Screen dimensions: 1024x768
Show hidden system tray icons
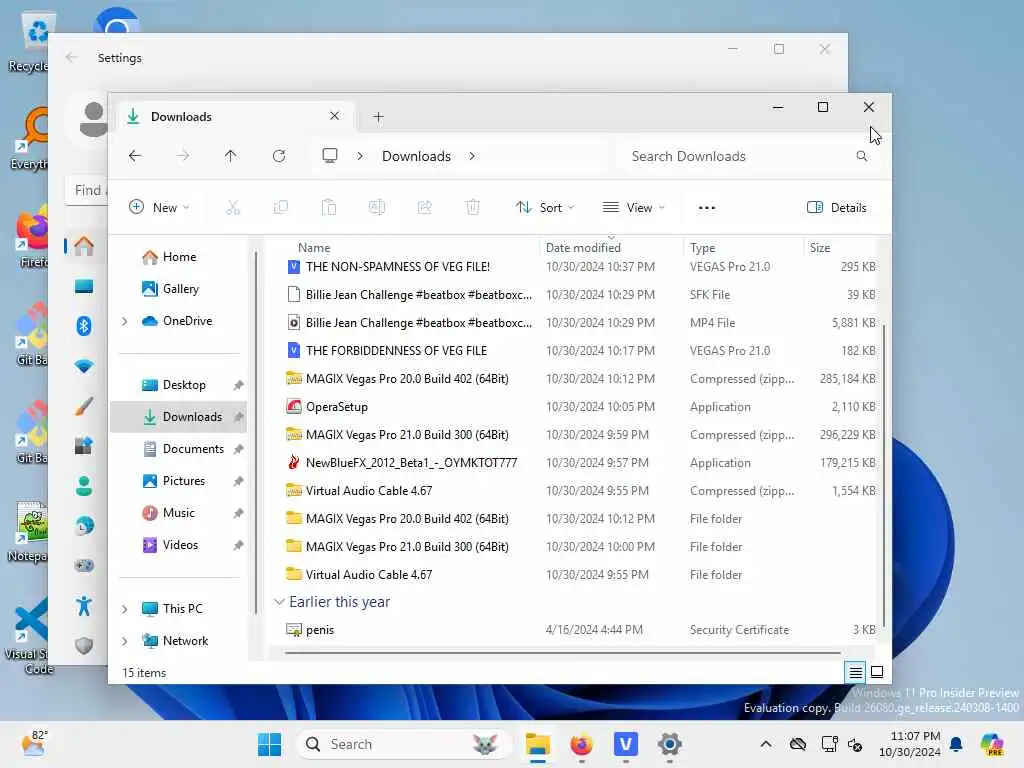click(766, 744)
